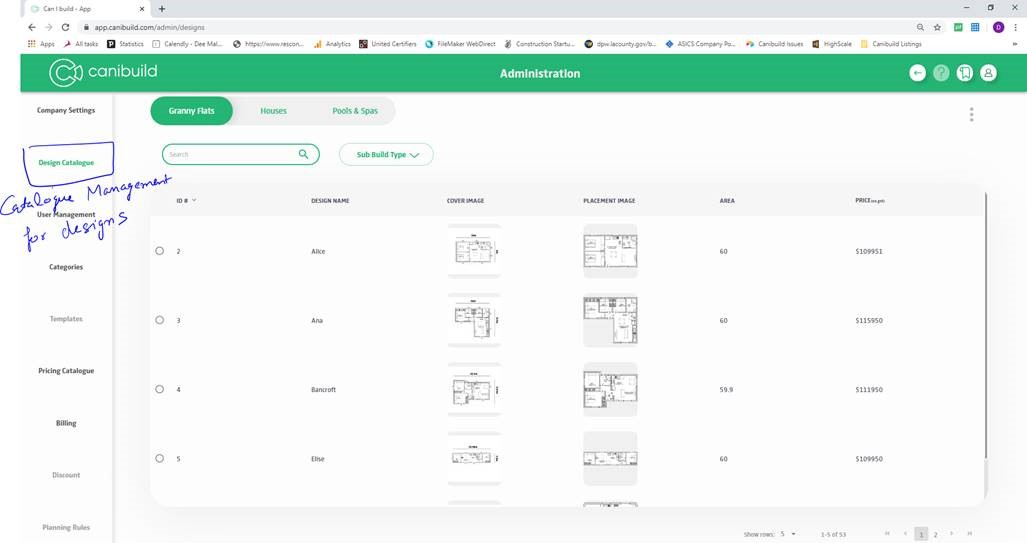Click the design Search input field
The image size is (1027, 543).
click(x=240, y=155)
